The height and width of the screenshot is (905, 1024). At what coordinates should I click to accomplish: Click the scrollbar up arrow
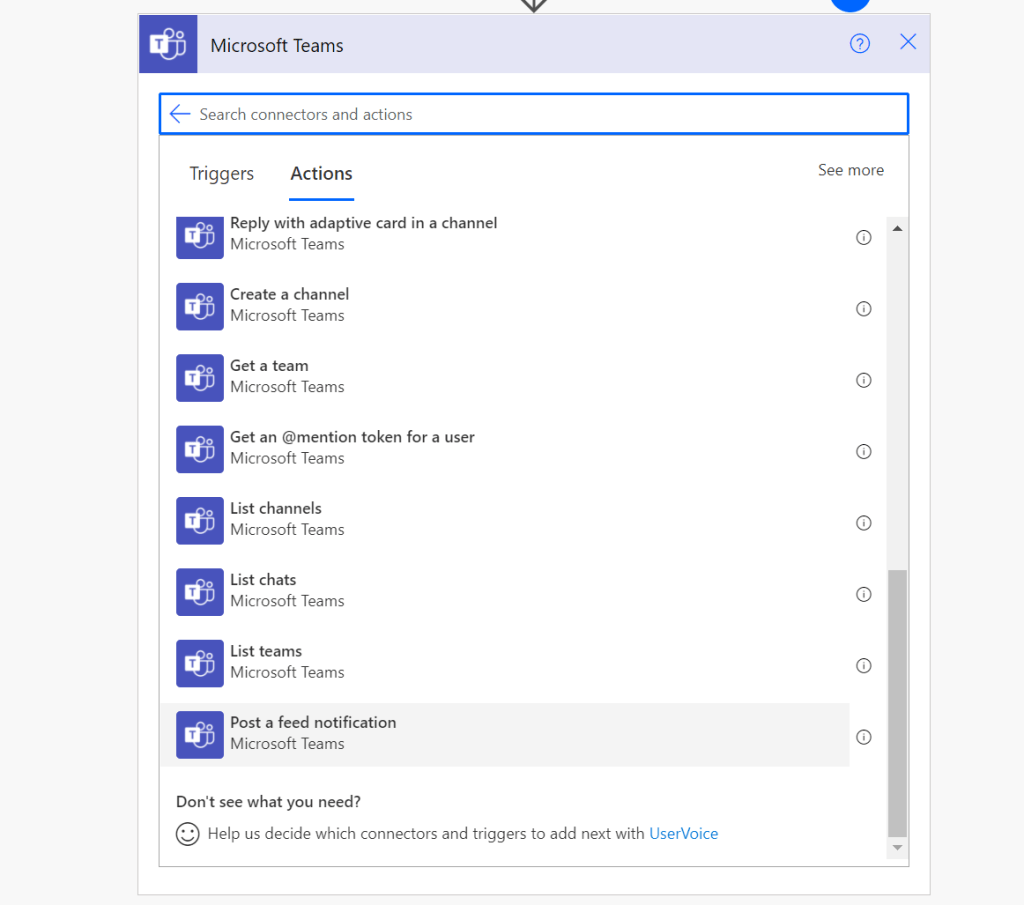point(897,229)
